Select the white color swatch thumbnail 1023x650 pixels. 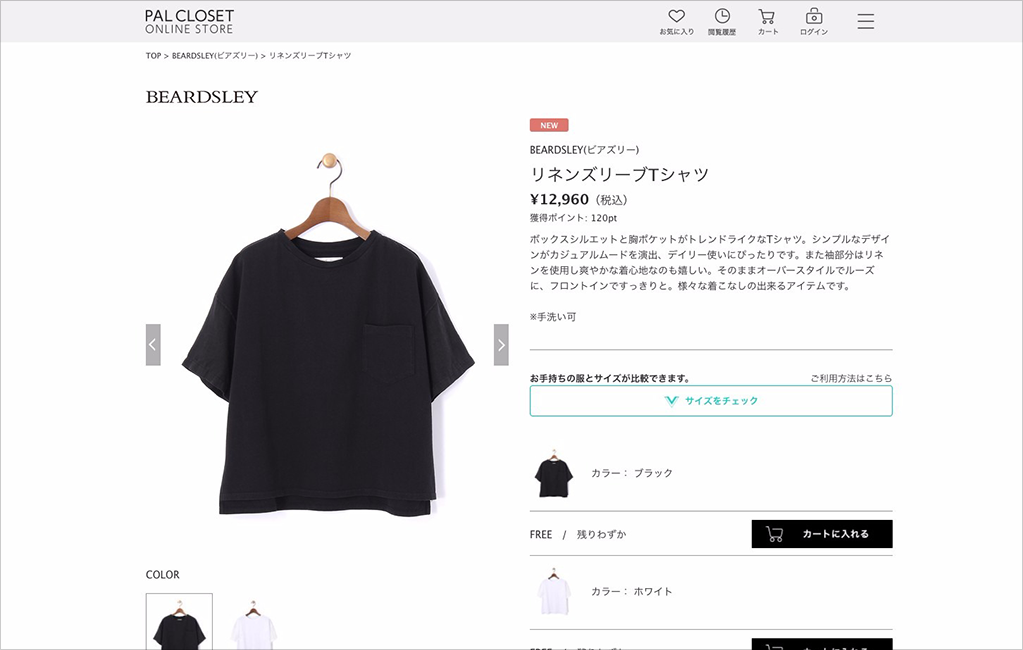[253, 621]
